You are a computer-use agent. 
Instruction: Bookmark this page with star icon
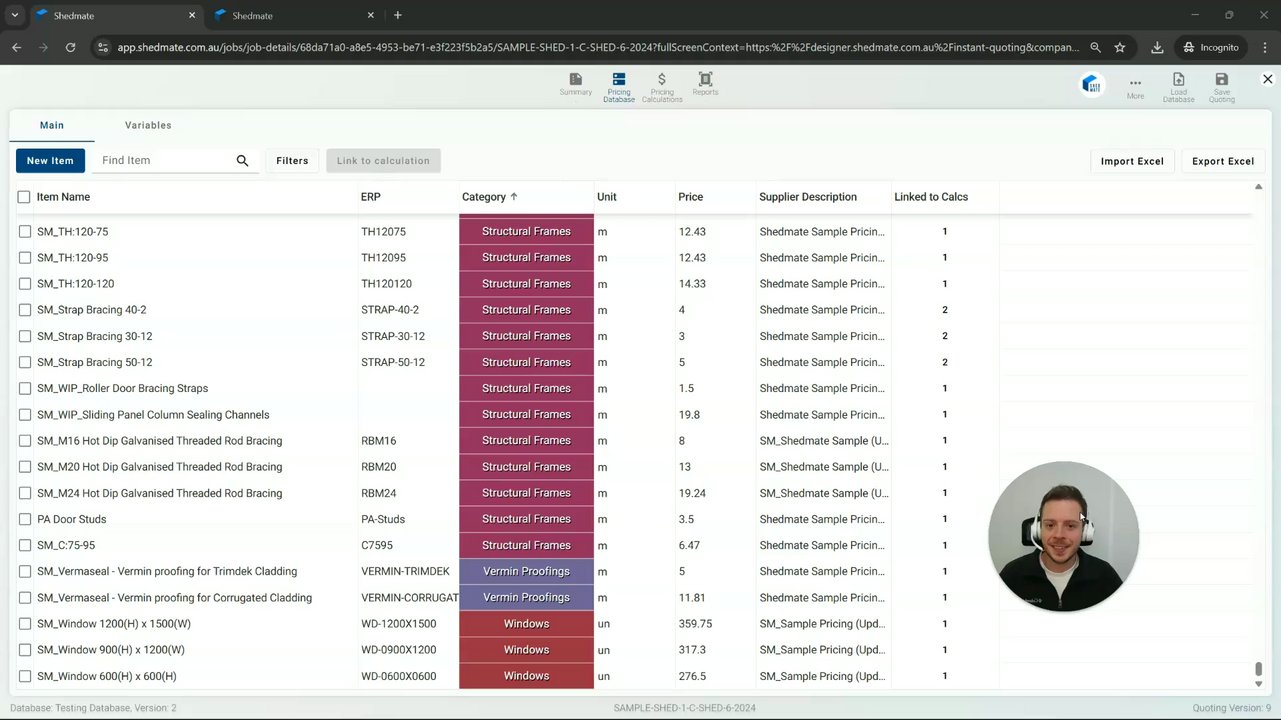click(1120, 47)
